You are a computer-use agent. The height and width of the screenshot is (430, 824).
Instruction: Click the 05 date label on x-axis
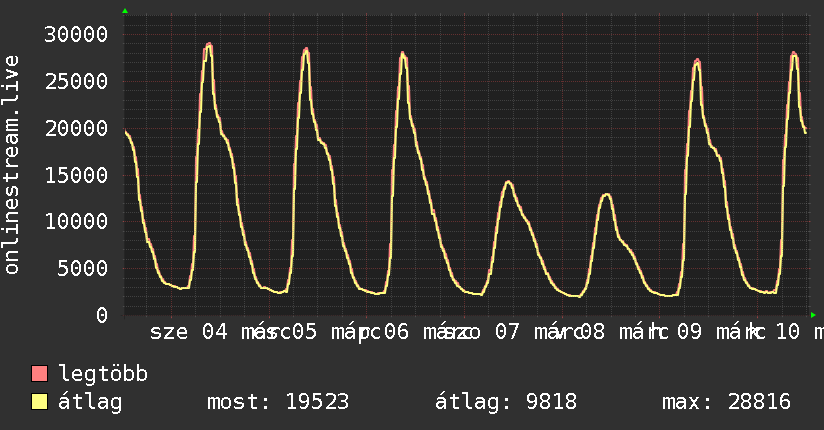[305, 332]
